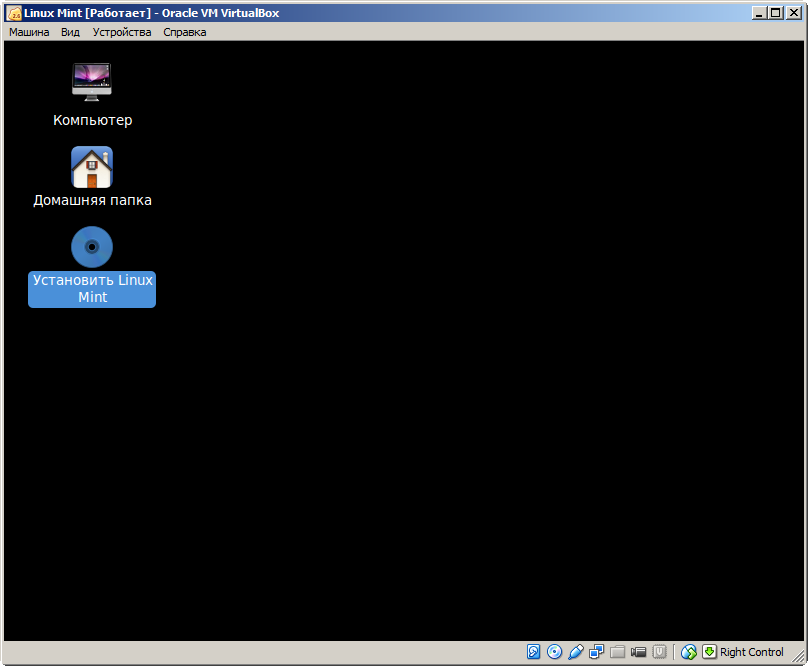This screenshot has width=808, height=666.
Task: Maximize the VirtualBox window
Action: (776, 13)
